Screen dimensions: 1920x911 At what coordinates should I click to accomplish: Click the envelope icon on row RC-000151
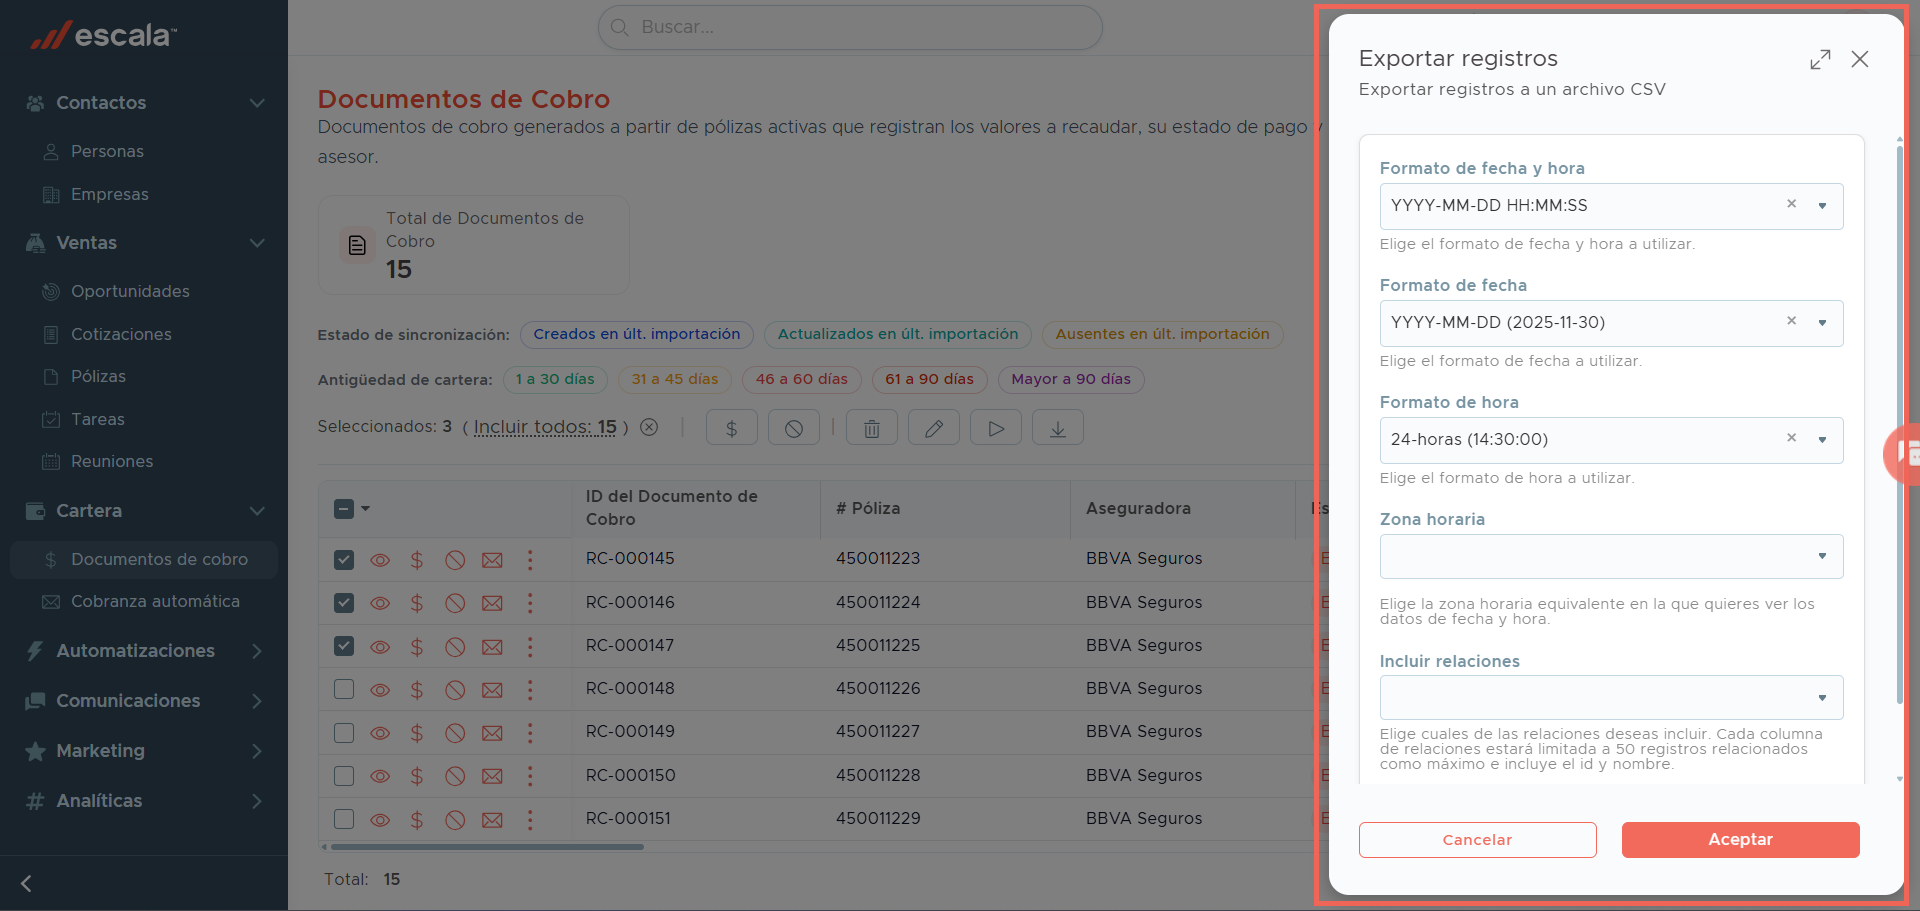point(492,820)
